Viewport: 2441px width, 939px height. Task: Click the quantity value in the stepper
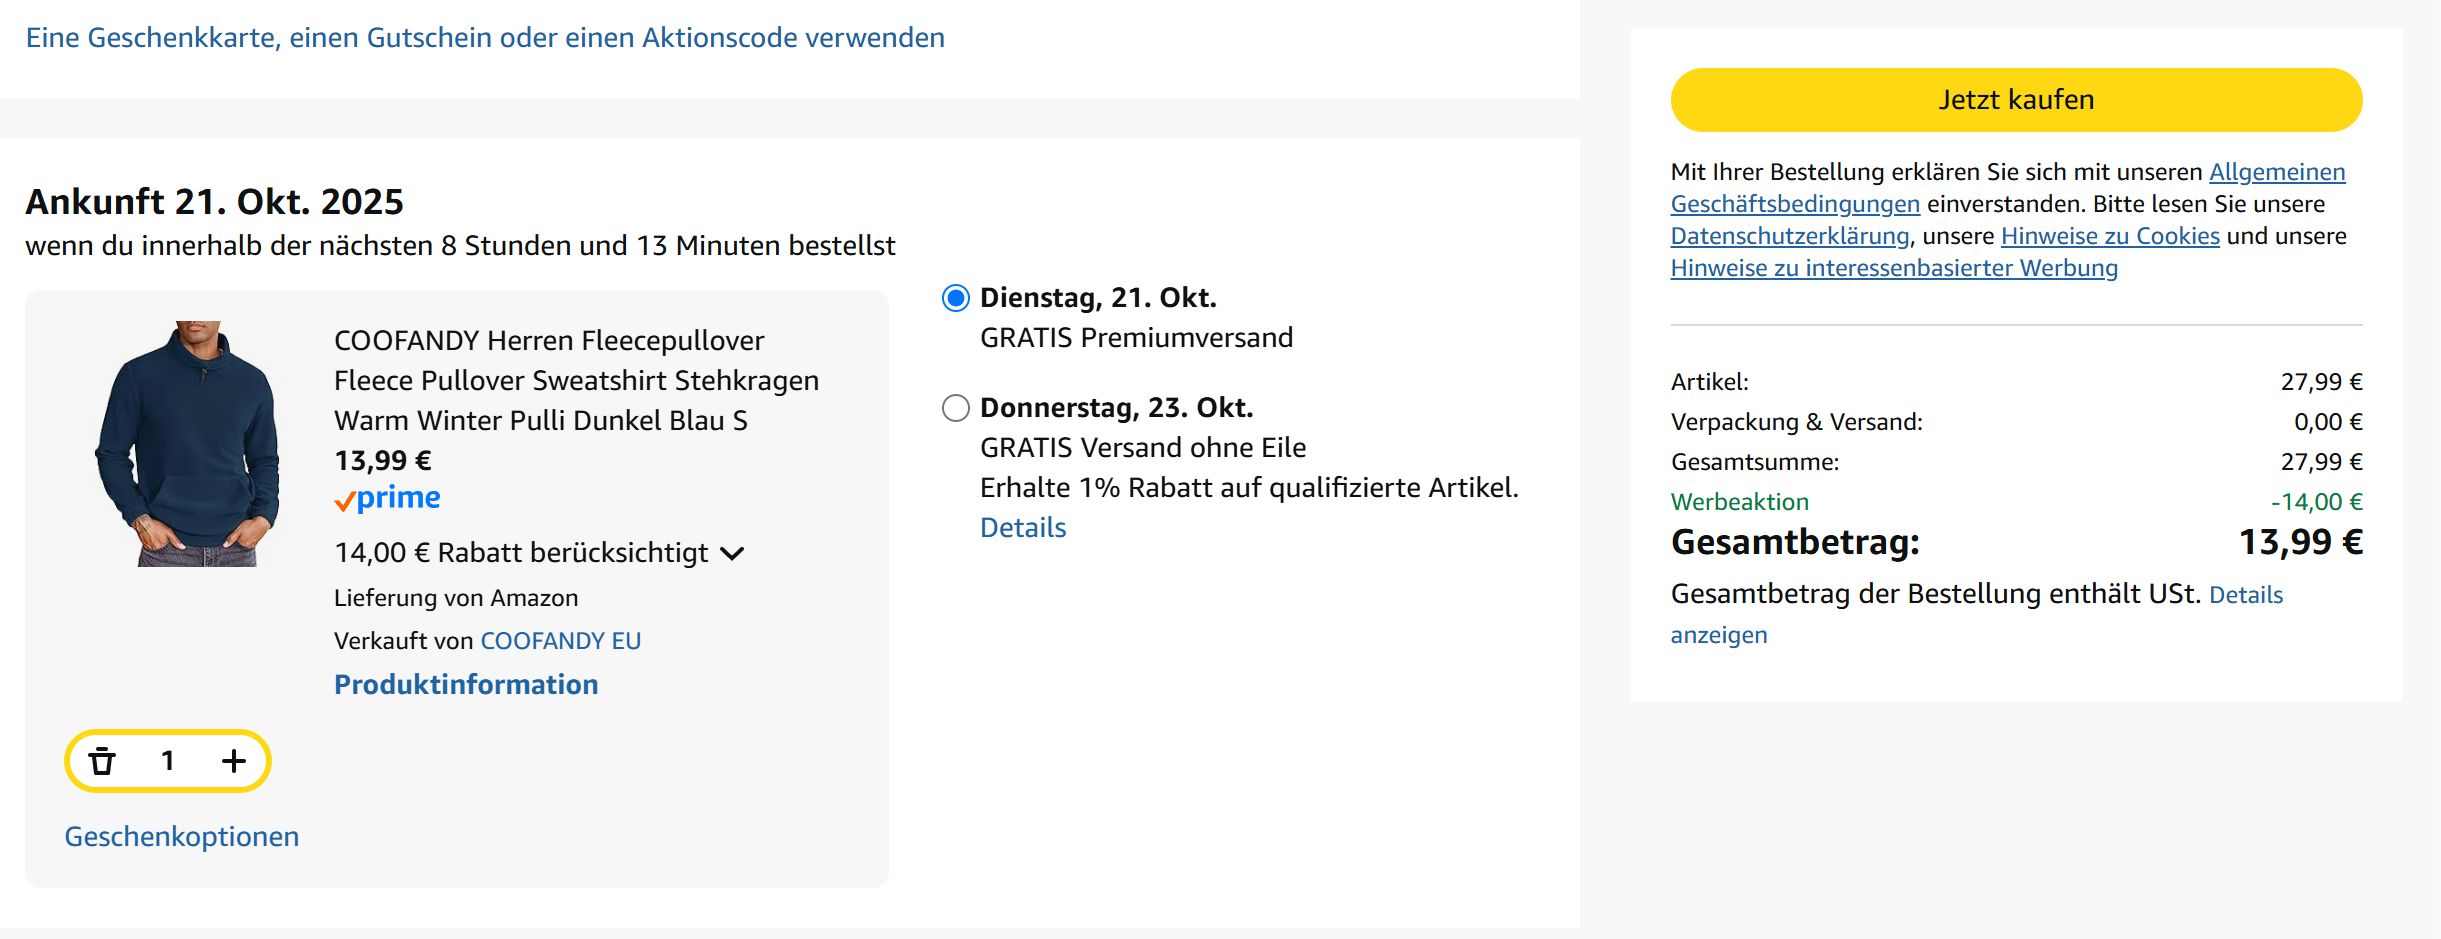click(x=167, y=761)
